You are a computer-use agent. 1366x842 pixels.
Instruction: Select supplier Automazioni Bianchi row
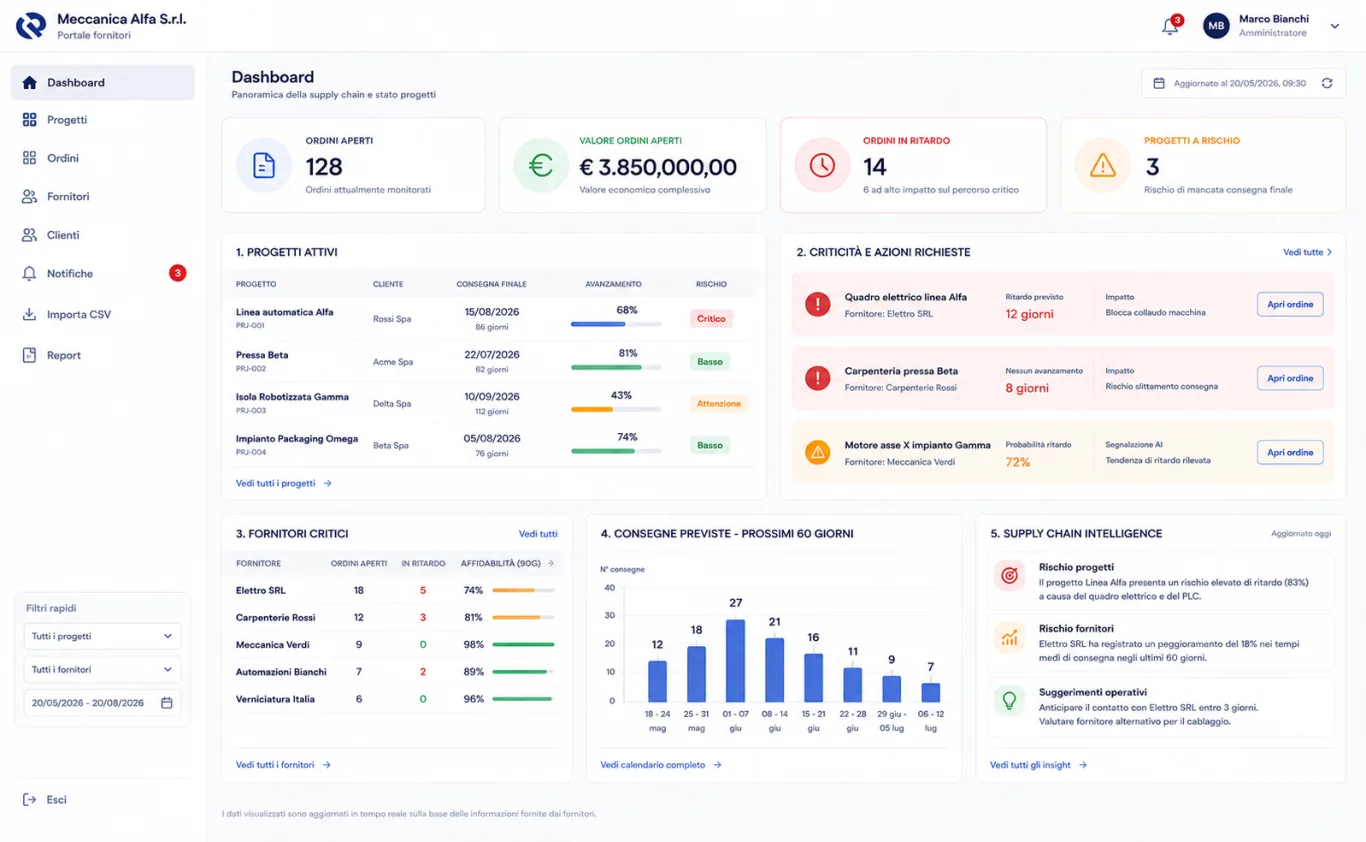pos(396,672)
